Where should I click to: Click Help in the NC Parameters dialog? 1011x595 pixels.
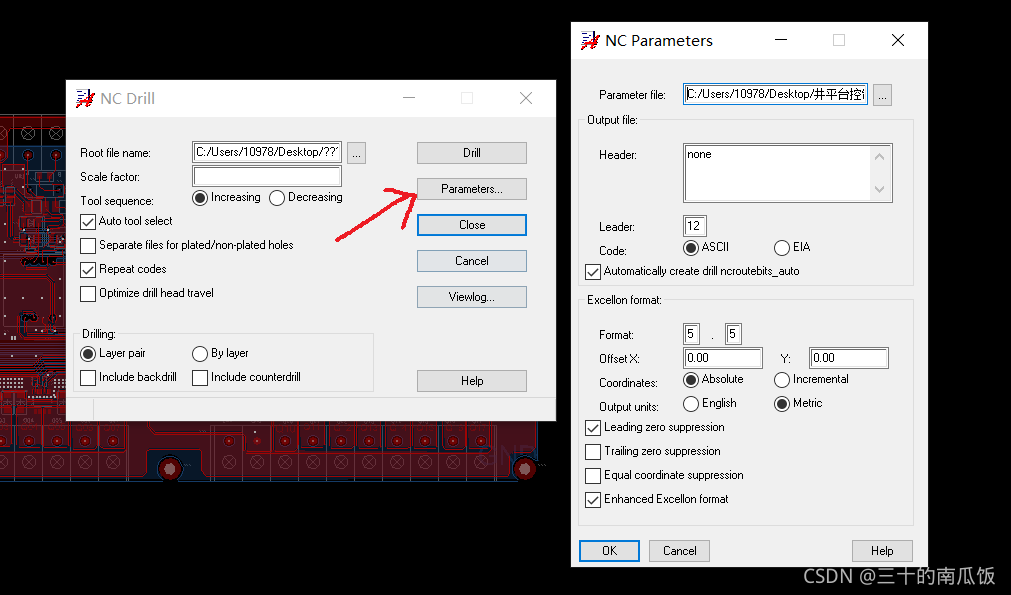point(882,551)
